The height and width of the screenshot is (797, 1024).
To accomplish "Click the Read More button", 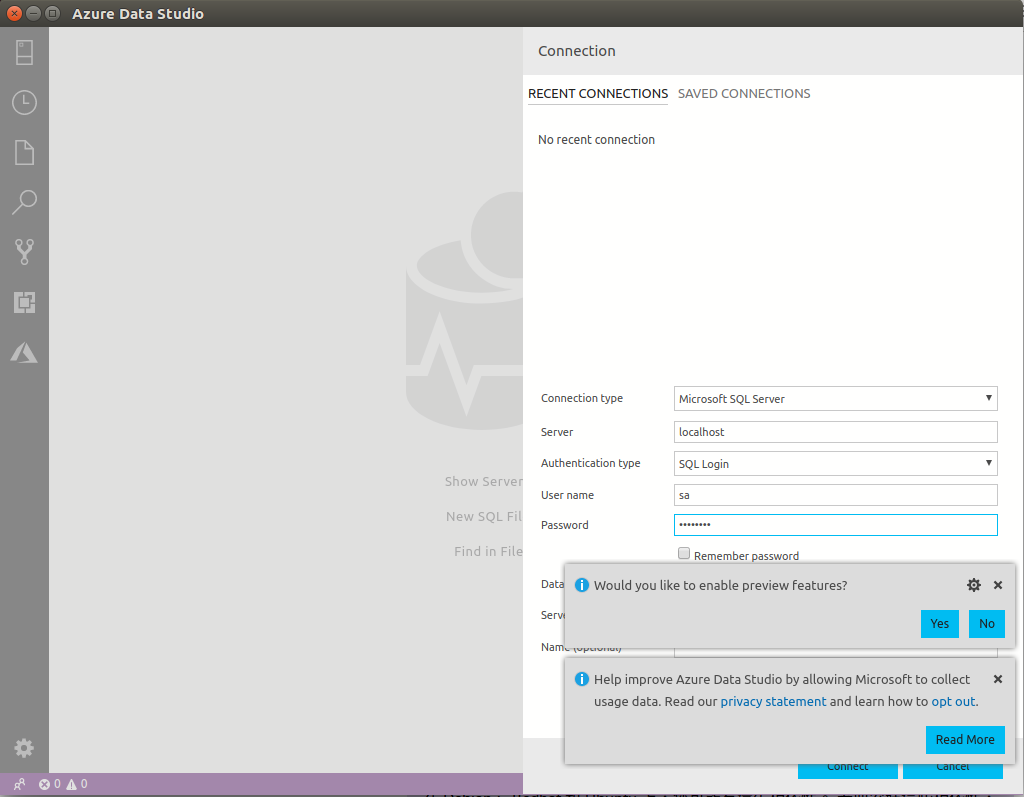I will click(965, 740).
